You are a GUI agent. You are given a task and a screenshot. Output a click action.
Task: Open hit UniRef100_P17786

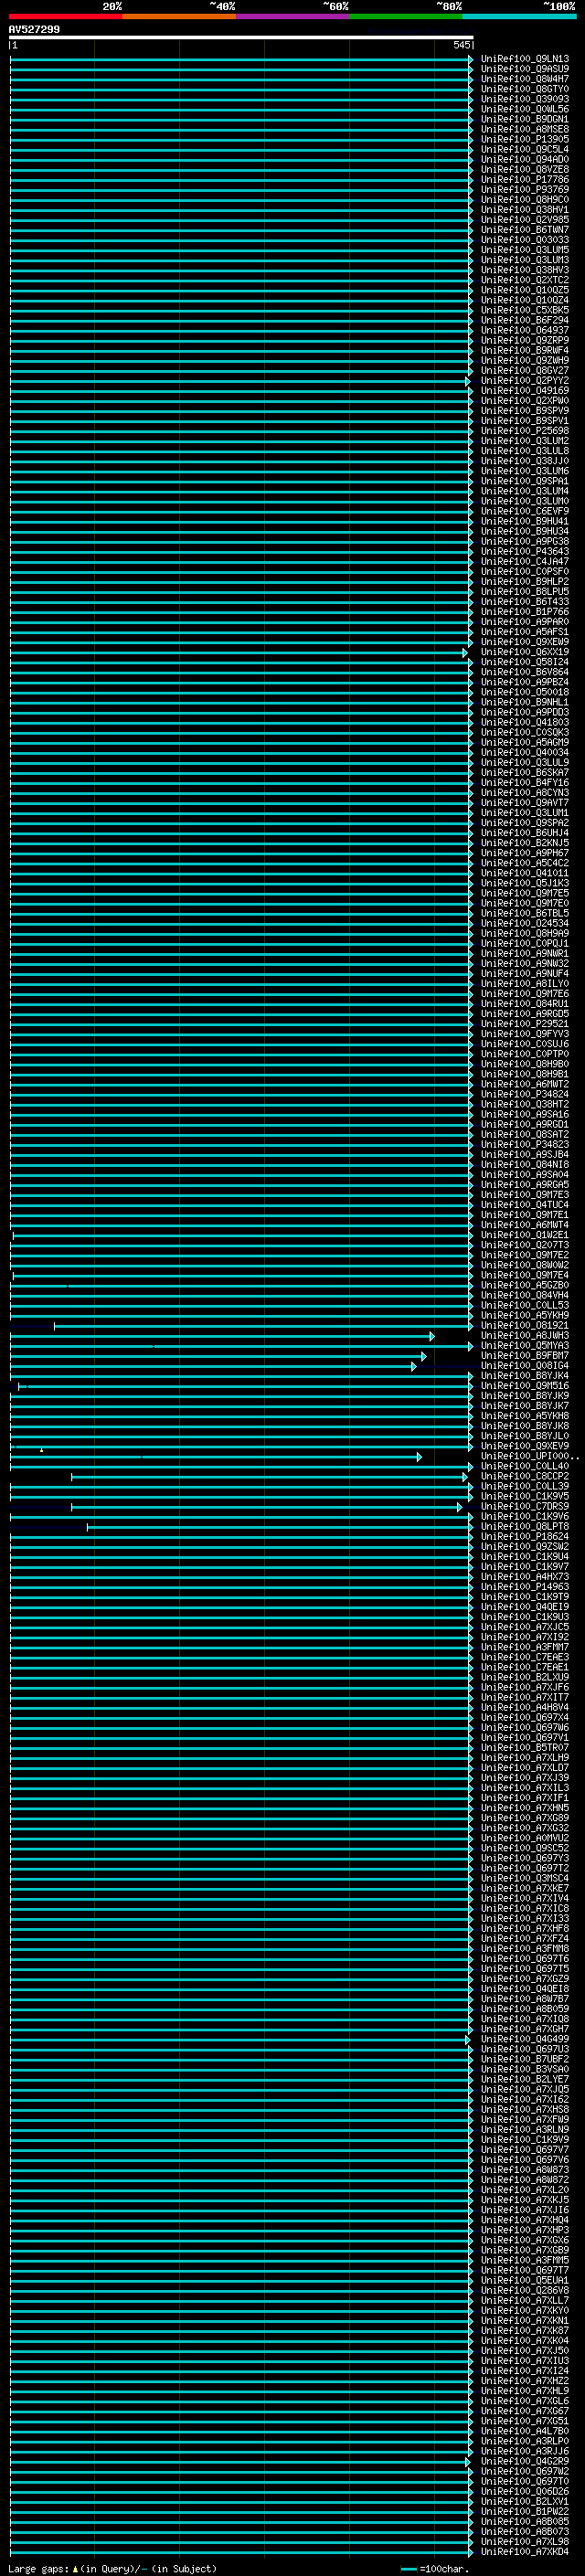pos(525,180)
